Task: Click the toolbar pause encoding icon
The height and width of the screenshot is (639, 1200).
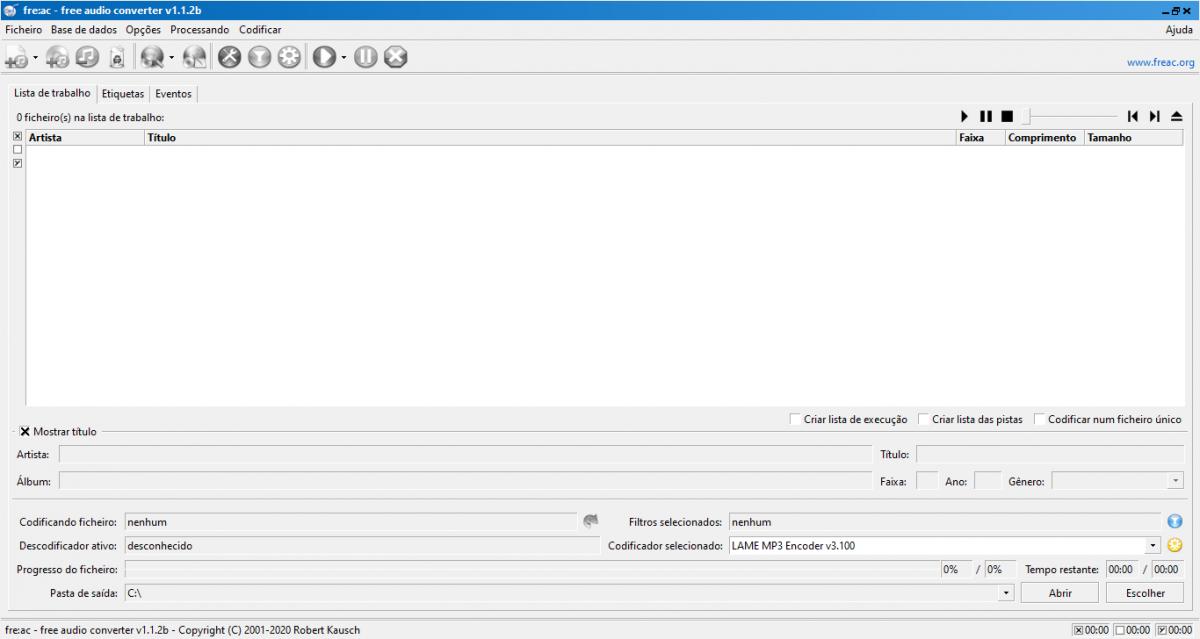Action: coord(365,58)
